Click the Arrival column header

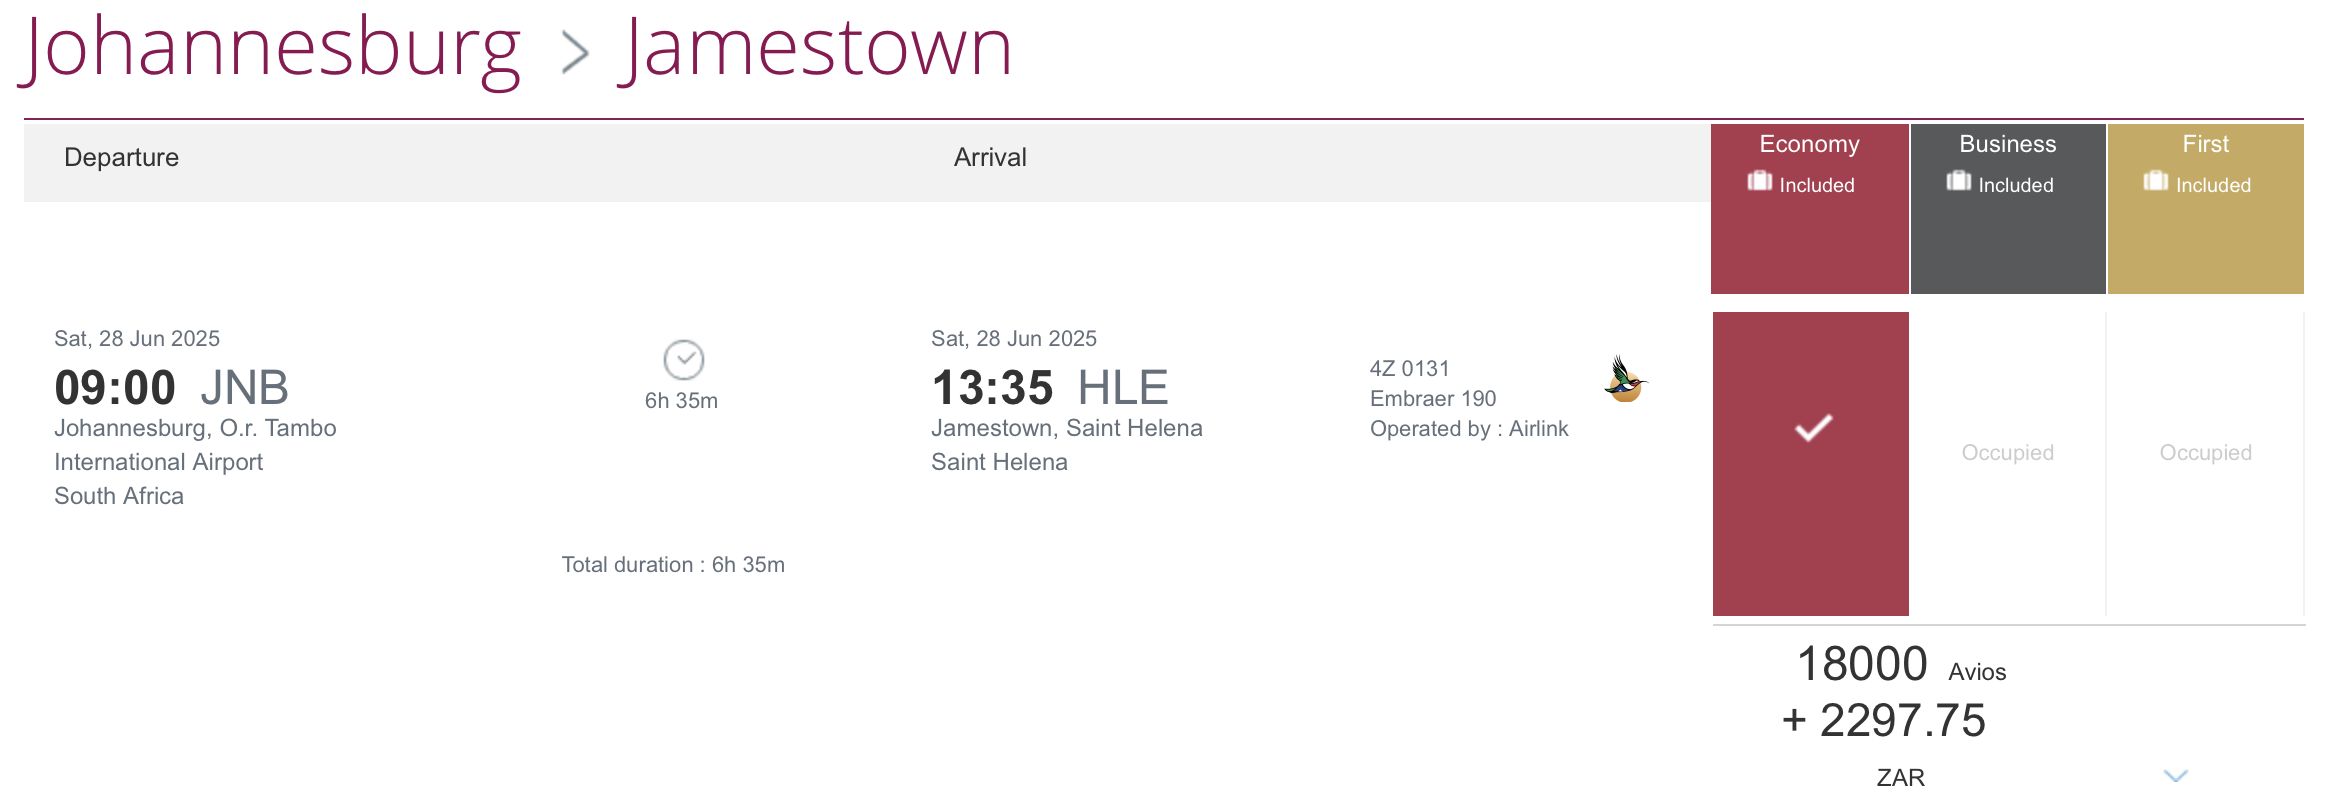990,157
